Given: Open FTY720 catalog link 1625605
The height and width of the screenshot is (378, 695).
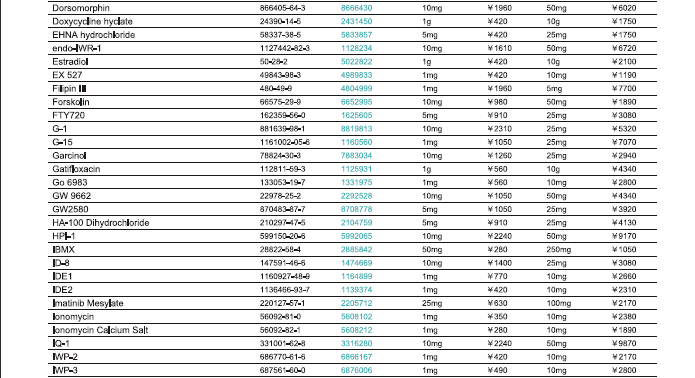Looking at the screenshot, I should pyautogui.click(x=356, y=115).
